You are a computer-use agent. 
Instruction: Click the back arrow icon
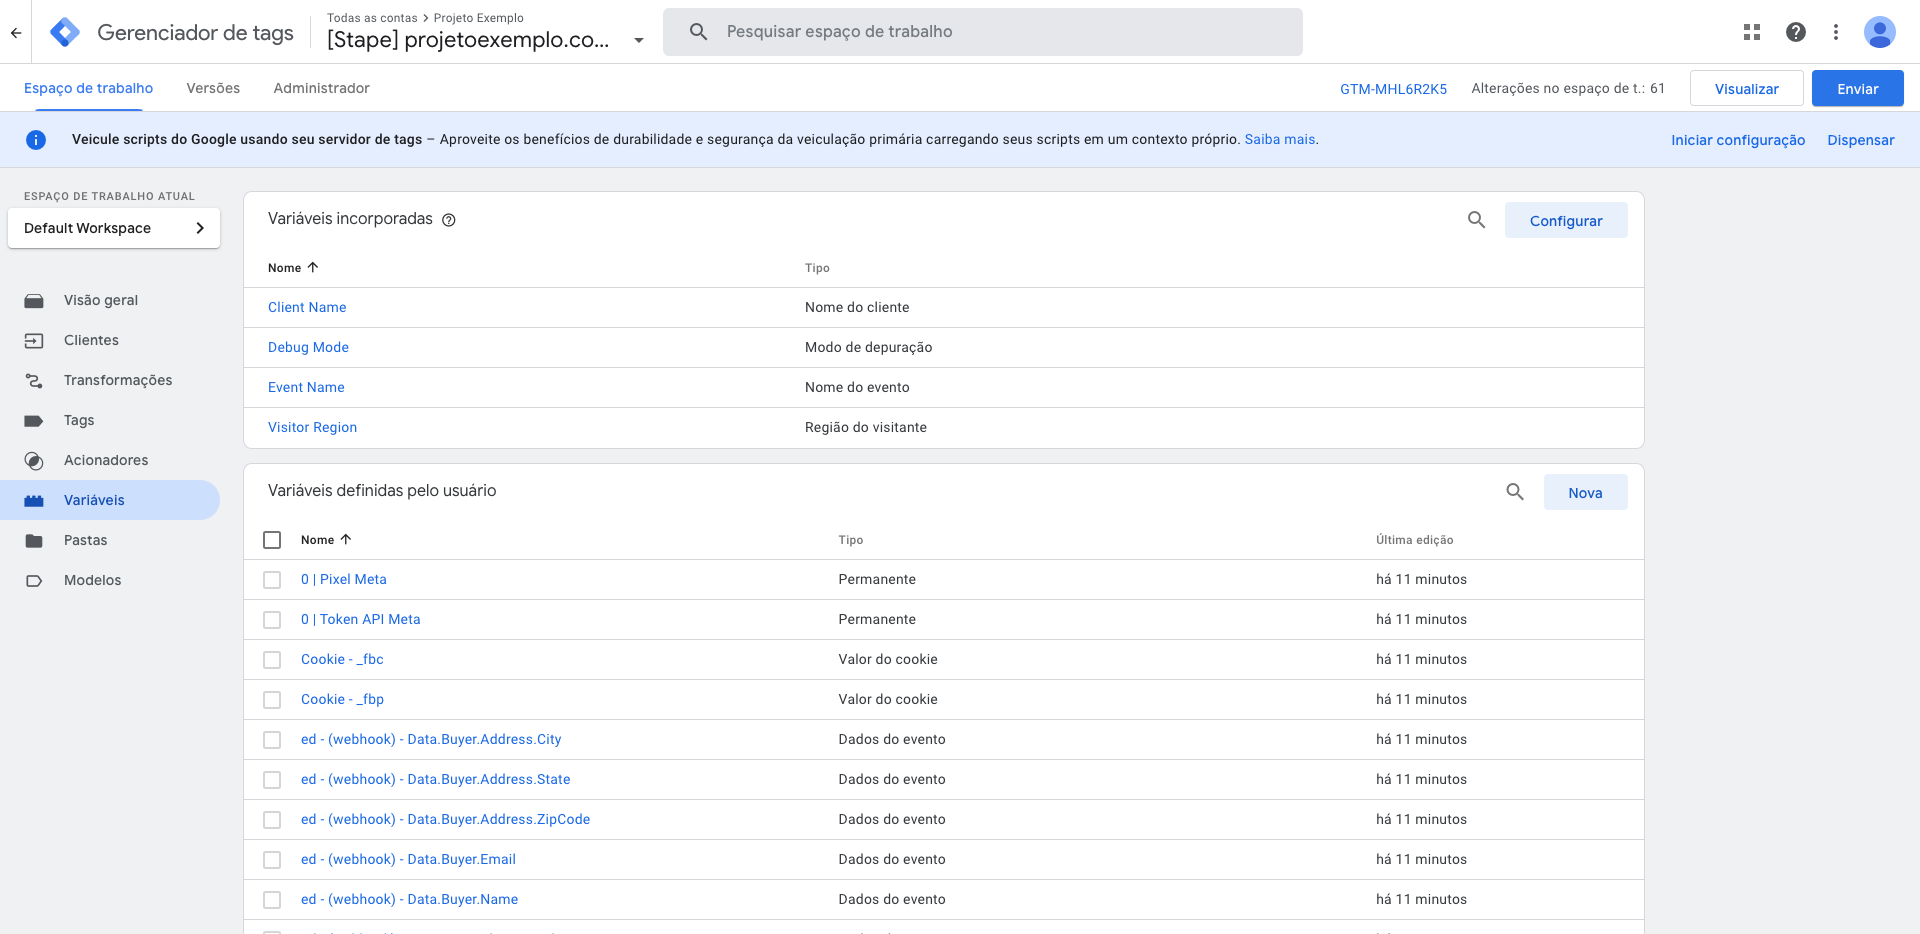[16, 32]
